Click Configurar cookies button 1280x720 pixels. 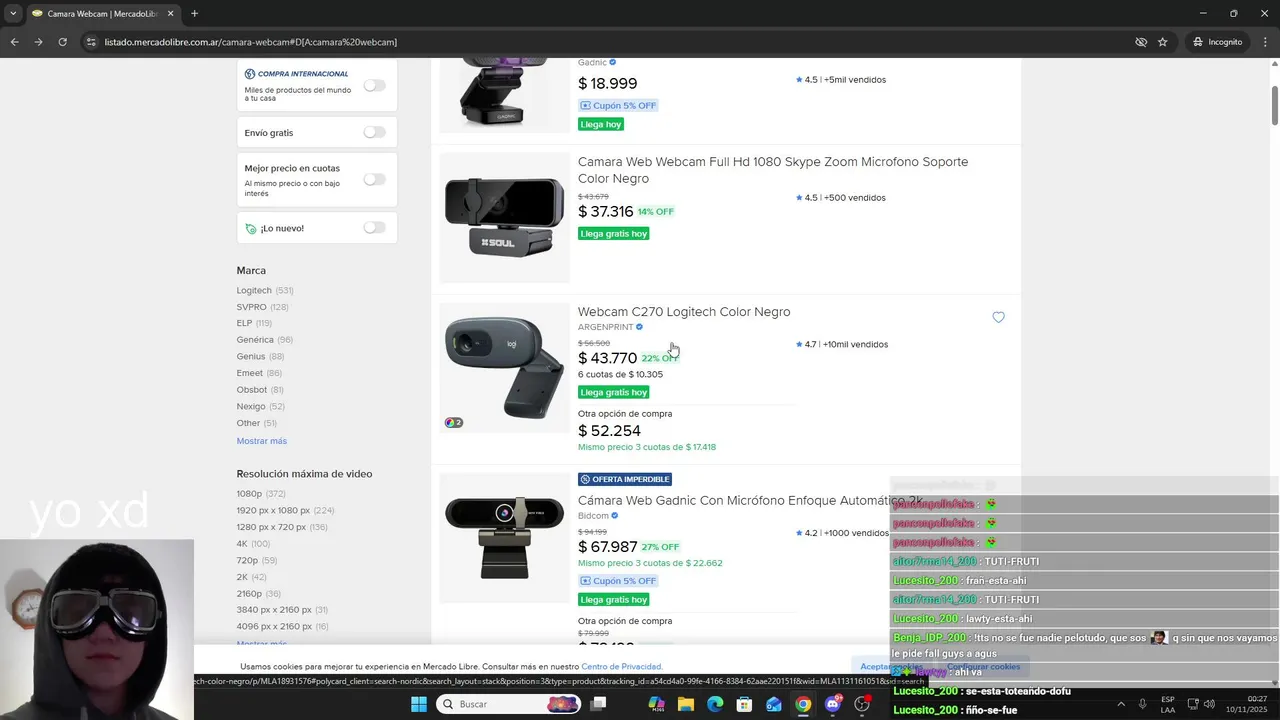click(984, 666)
